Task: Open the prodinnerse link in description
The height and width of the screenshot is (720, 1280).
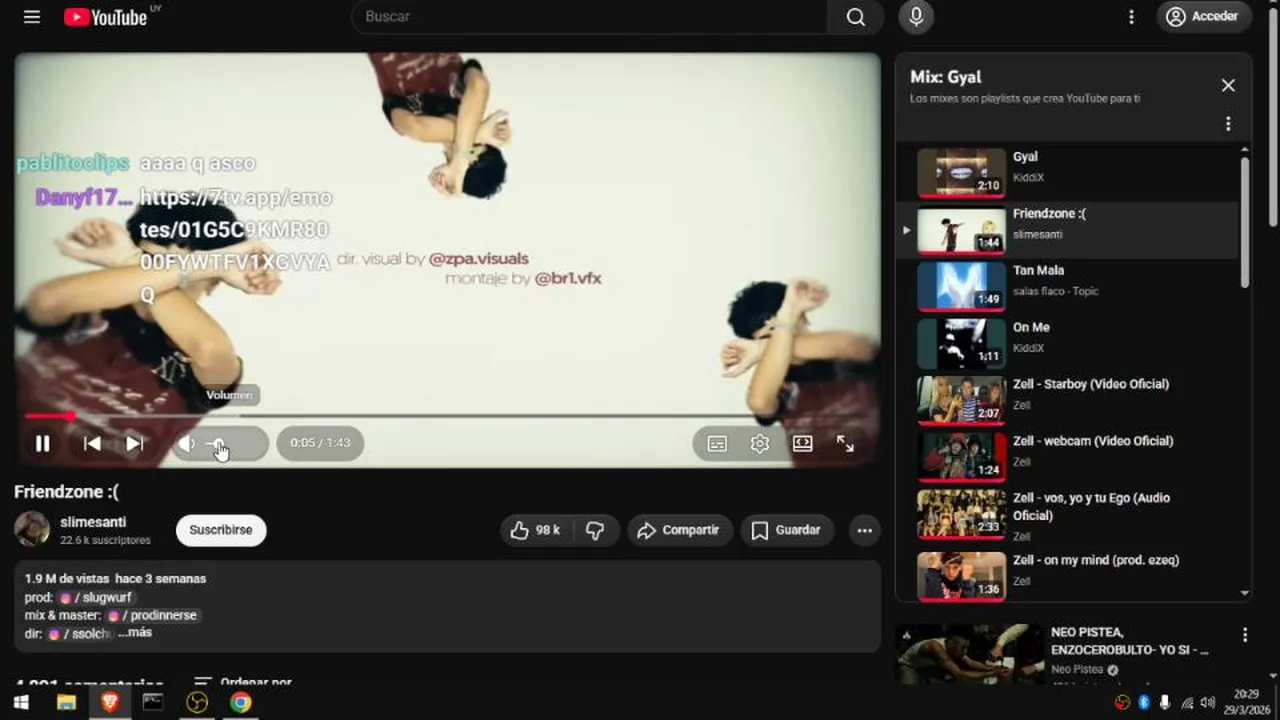Action: 154,616
